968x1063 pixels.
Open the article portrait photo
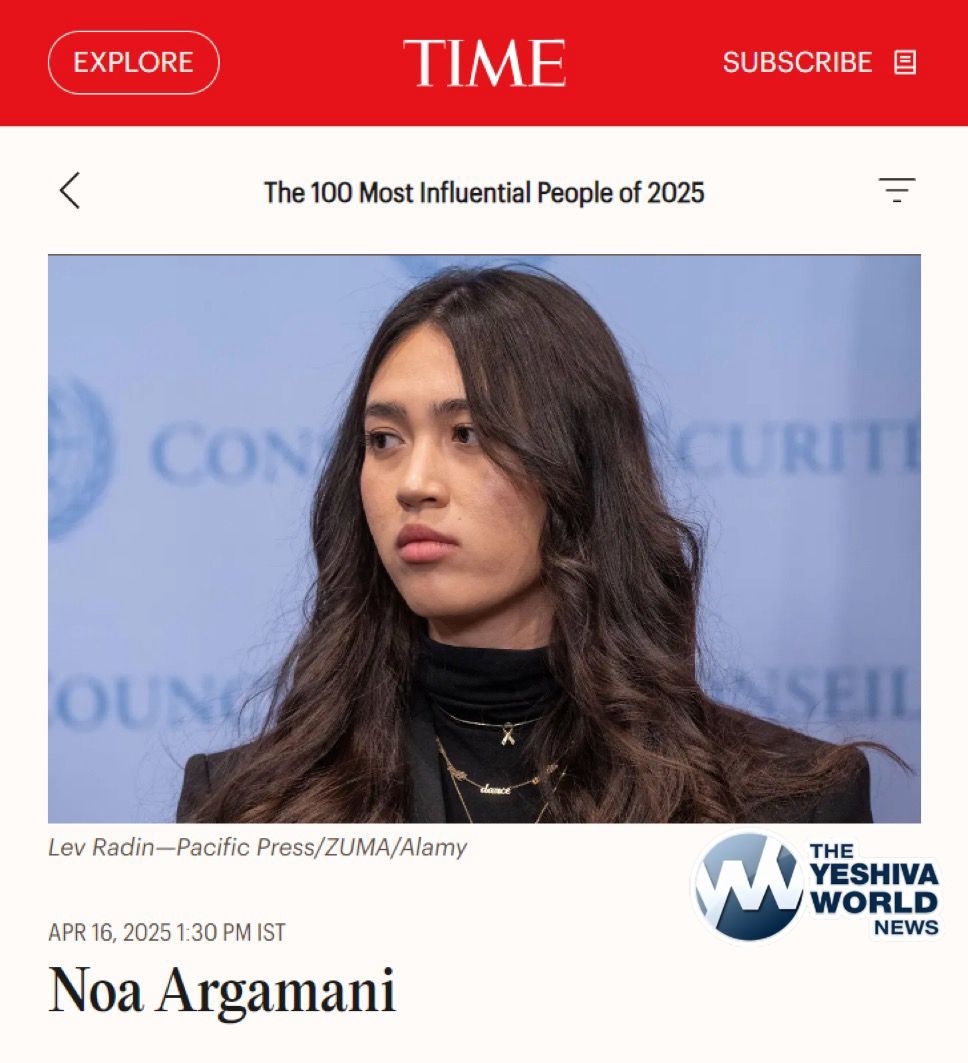pos(484,538)
